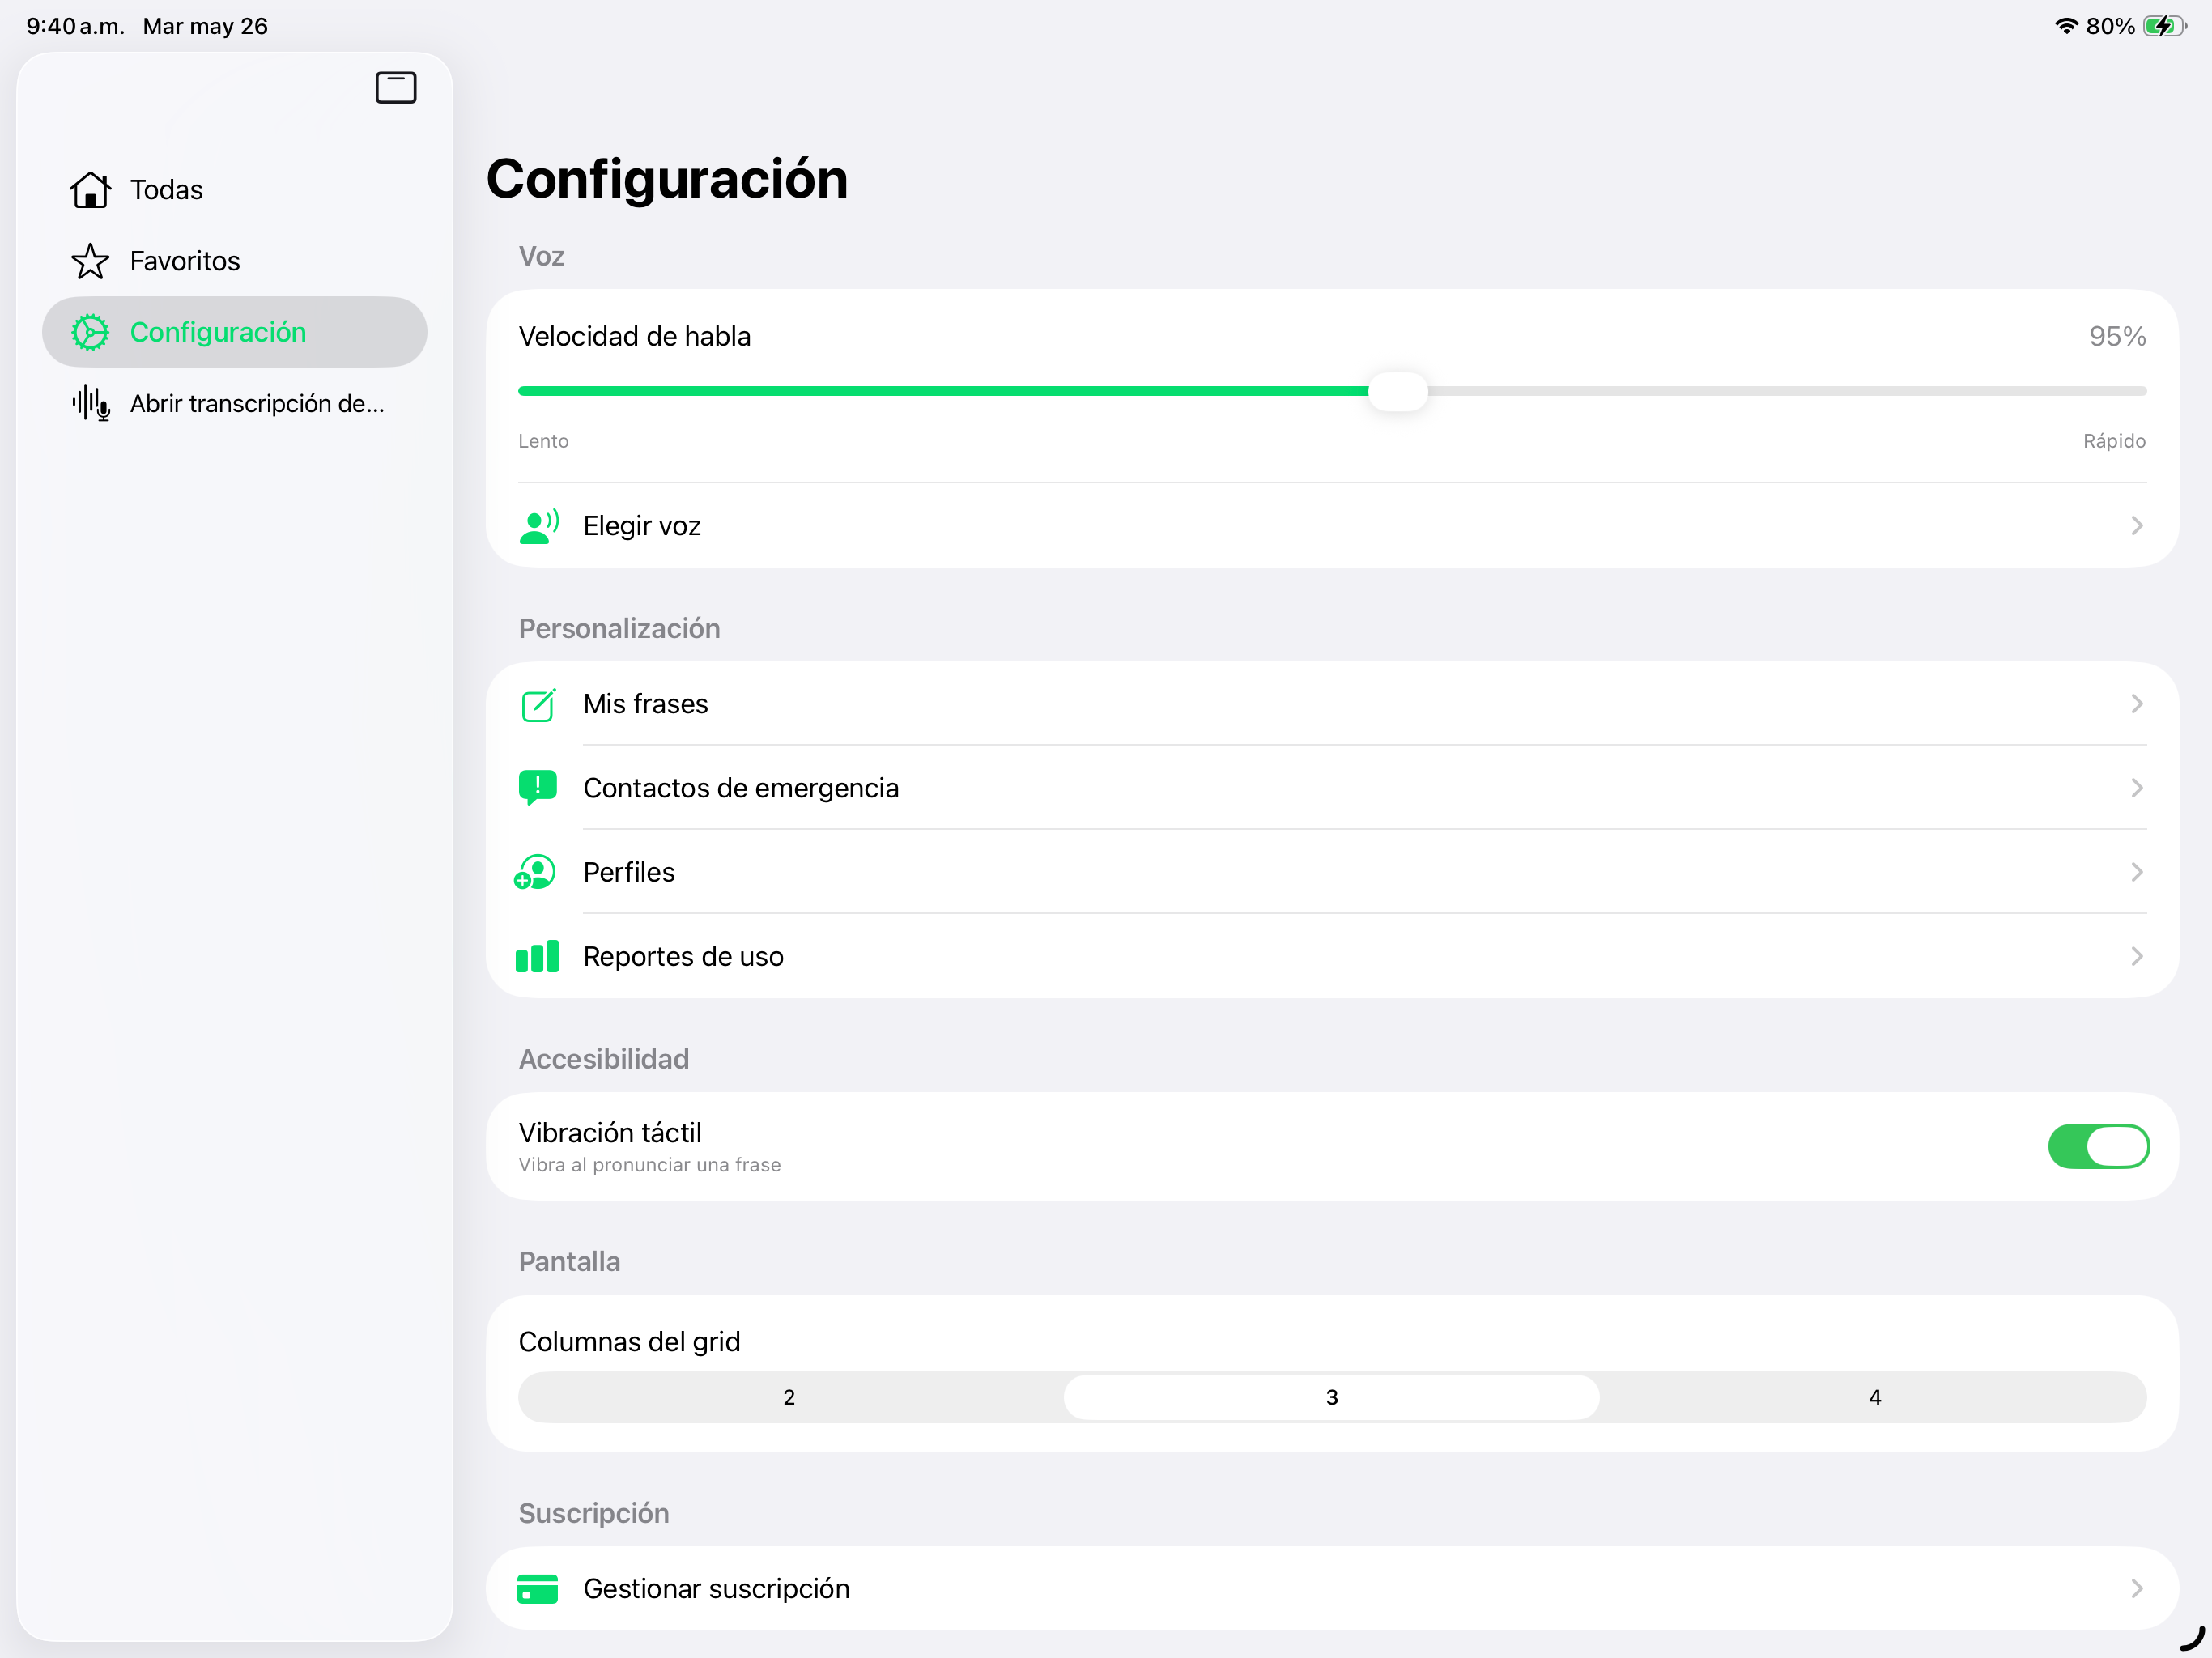Collapse the sidebar with the panel icon
The width and height of the screenshot is (2212, 1658).
coord(396,88)
